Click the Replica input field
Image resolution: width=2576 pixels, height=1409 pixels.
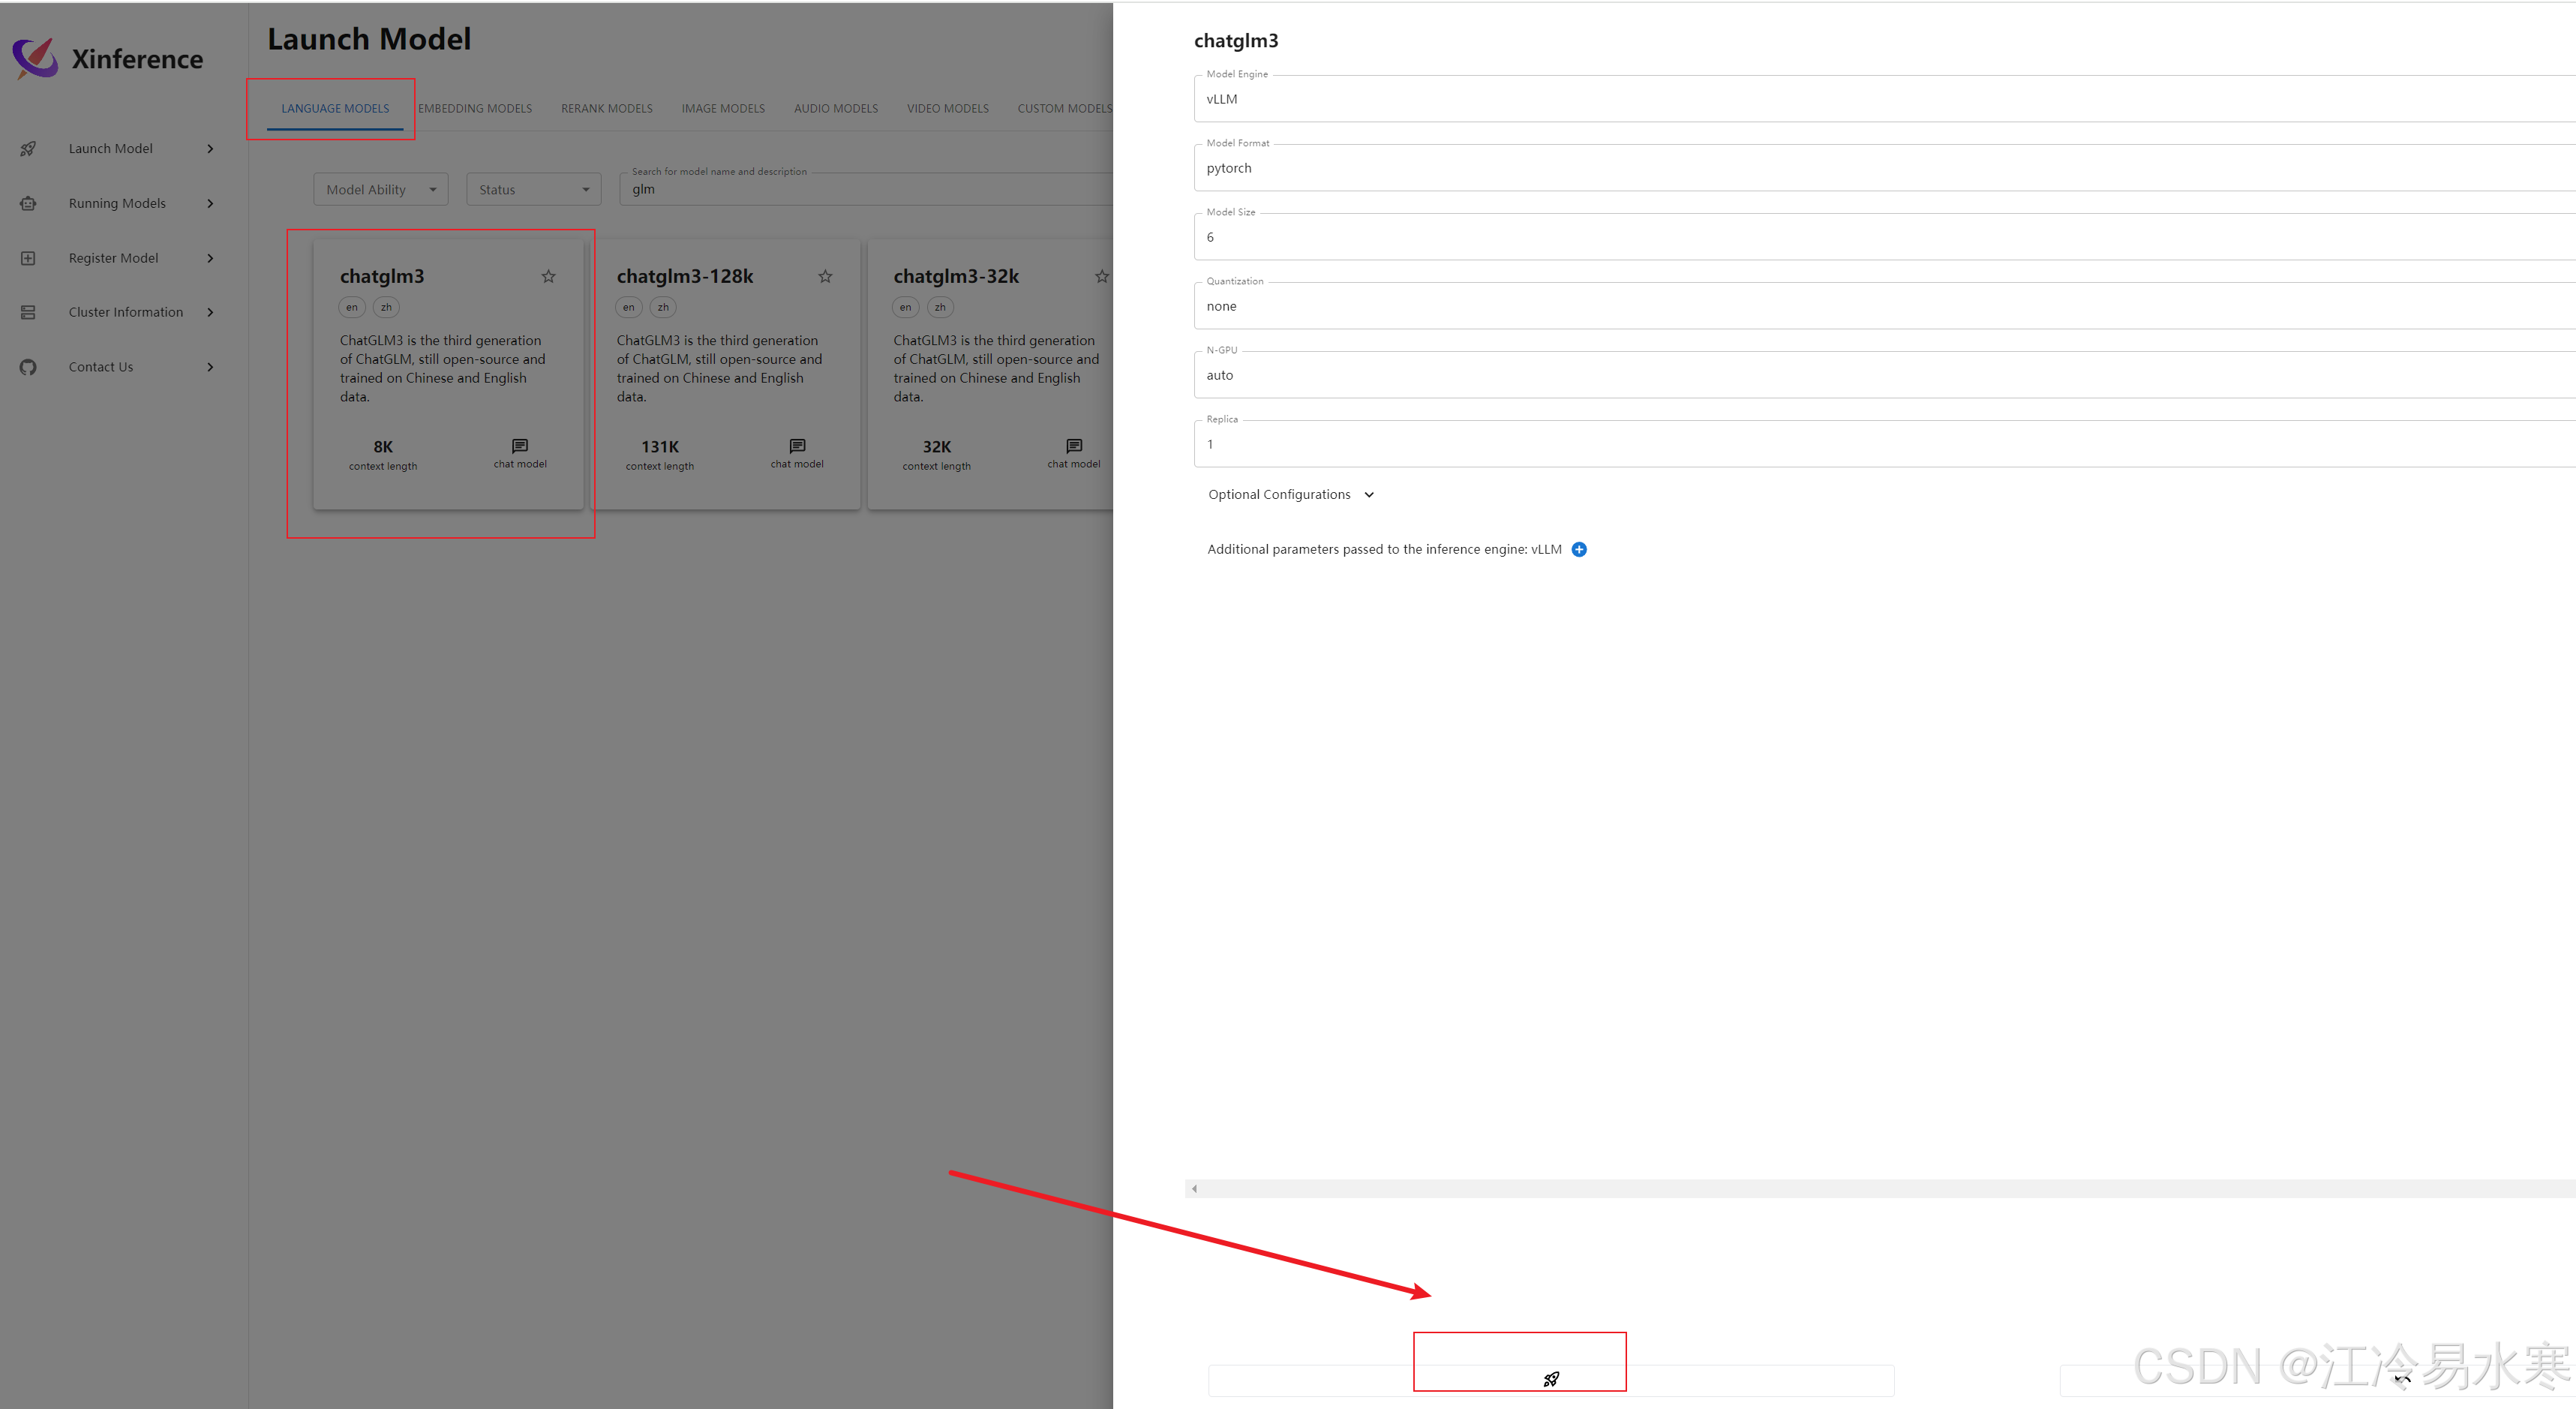tap(1884, 443)
